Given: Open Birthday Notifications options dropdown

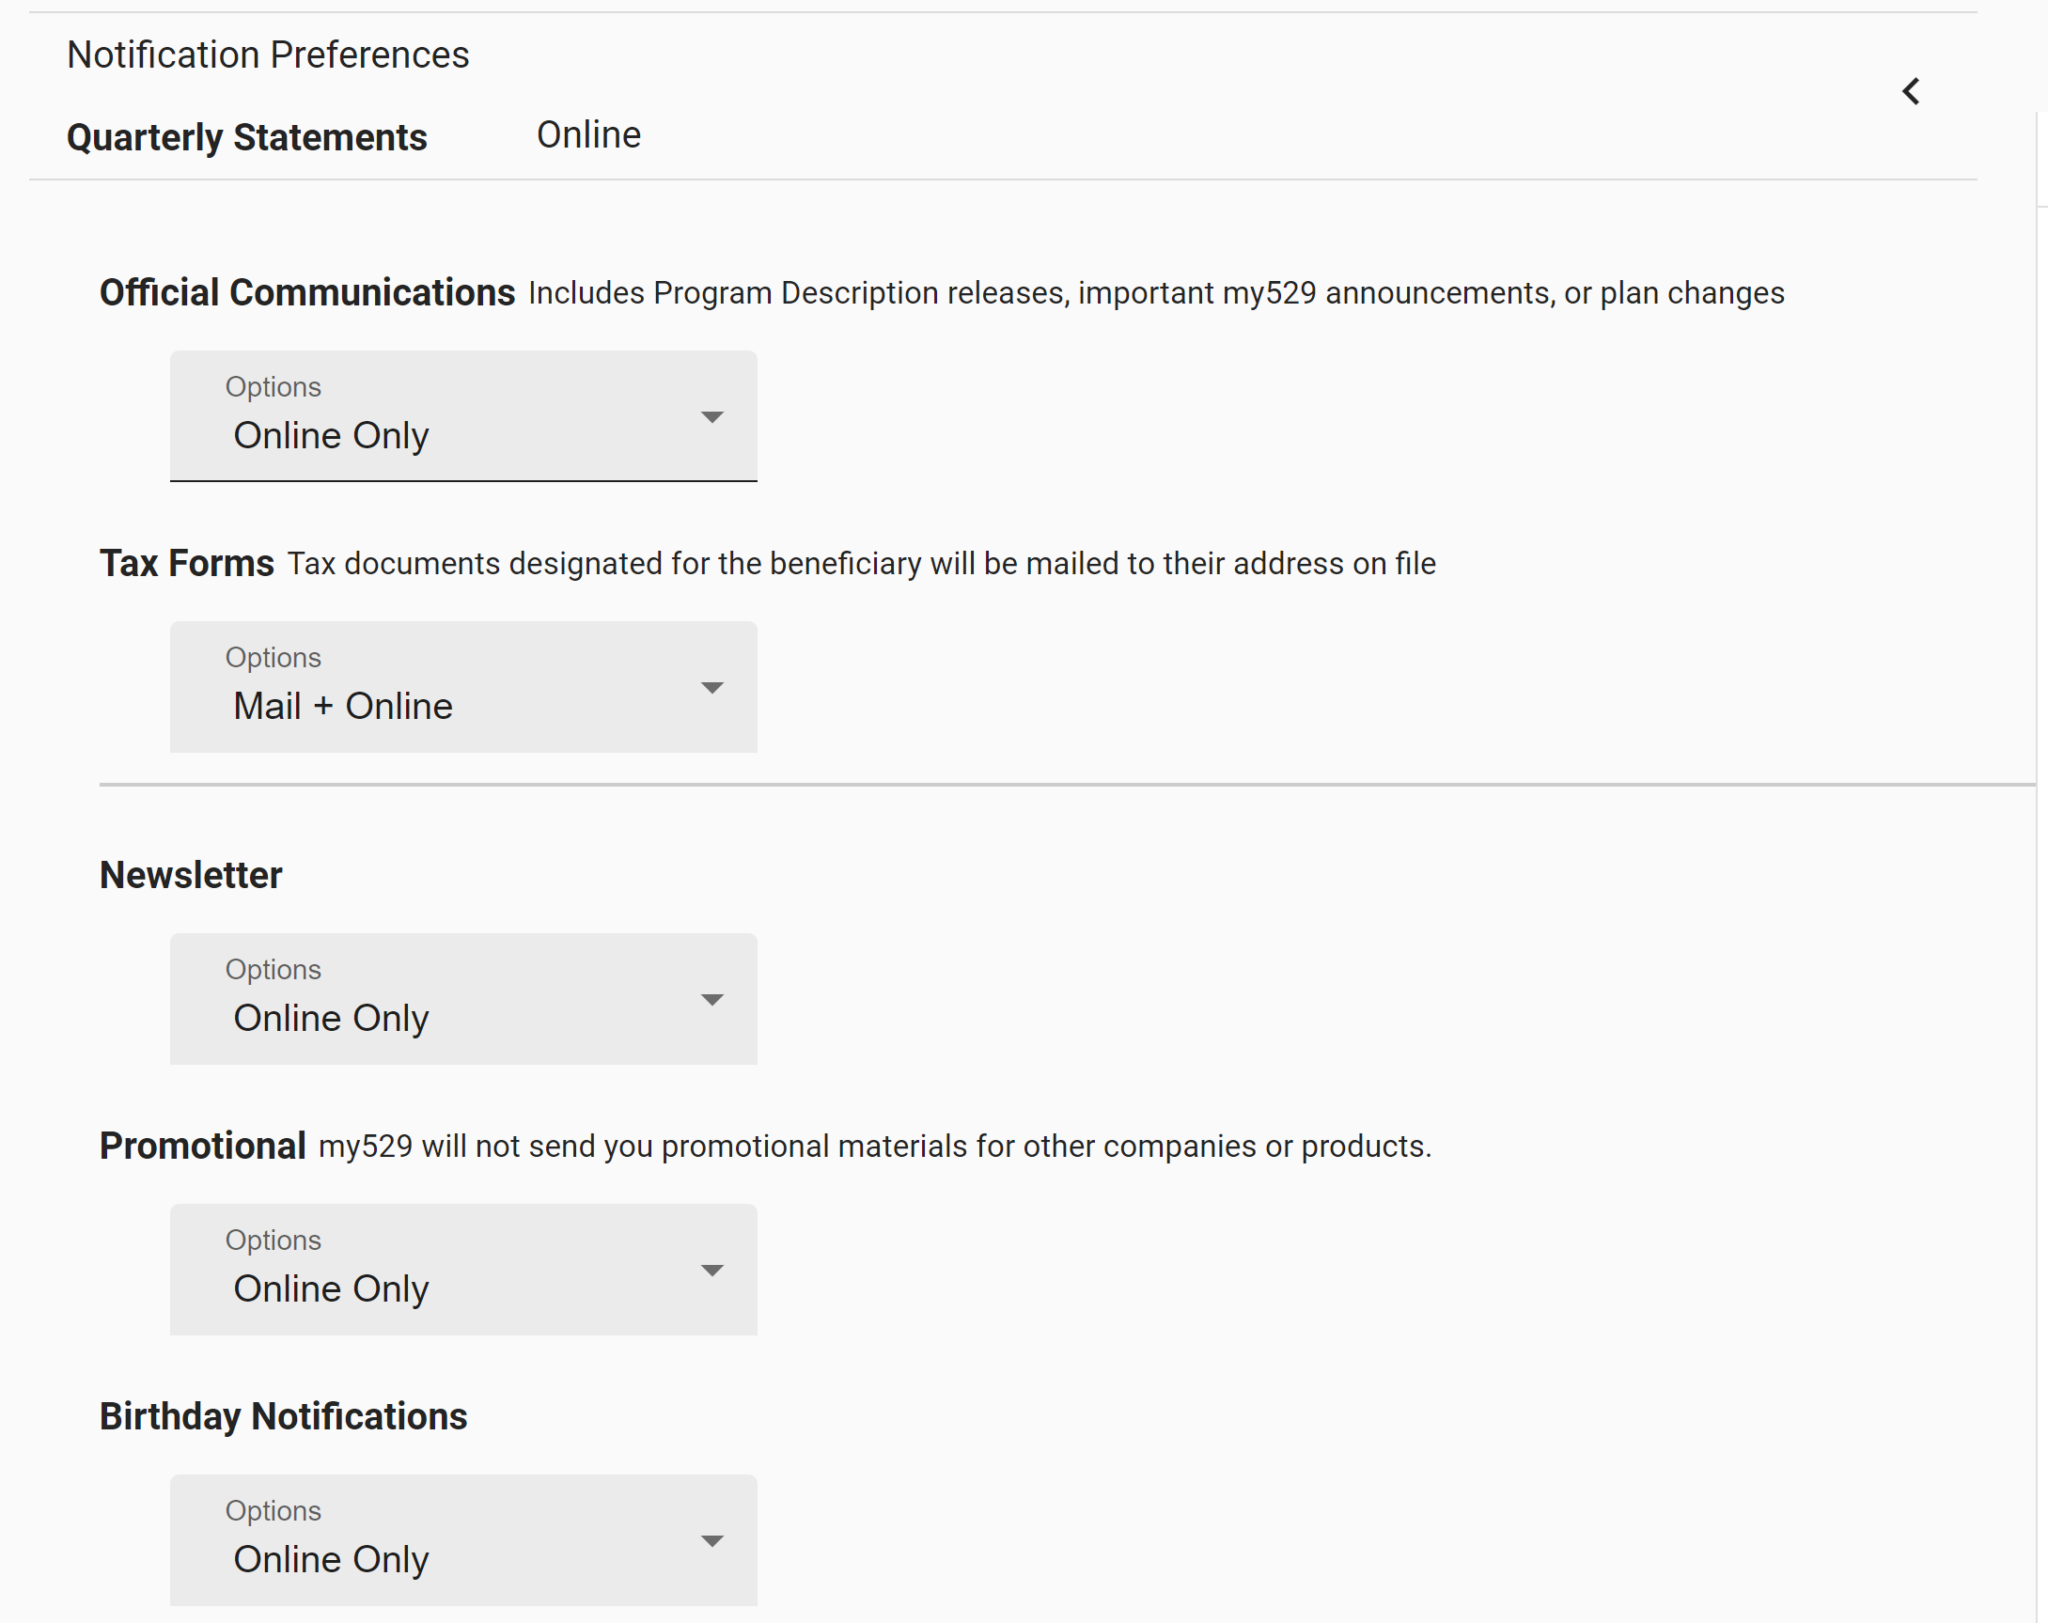Looking at the screenshot, I should (462, 1539).
